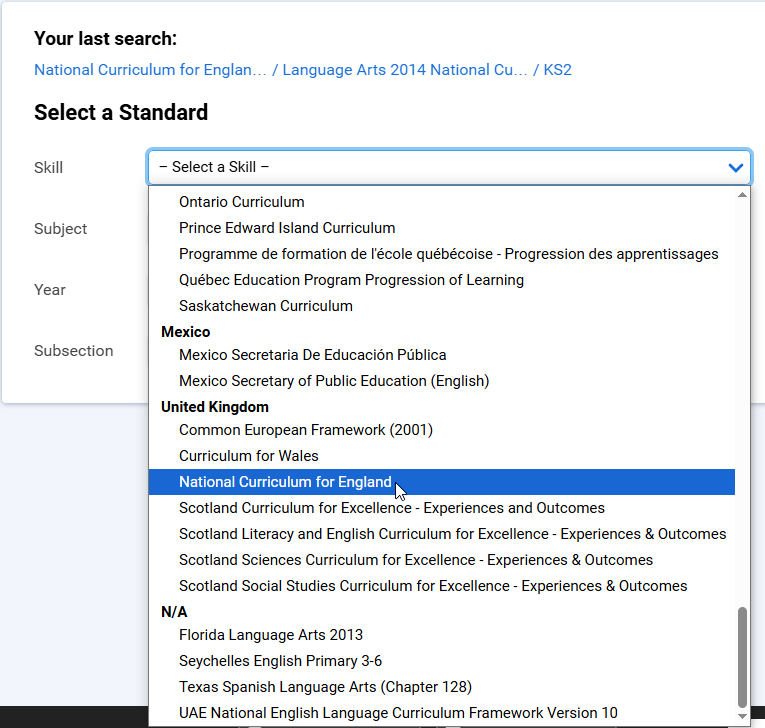Select Programme de formation de l'école québécoise
Viewport: 765px width, 728px height.
coord(442,254)
